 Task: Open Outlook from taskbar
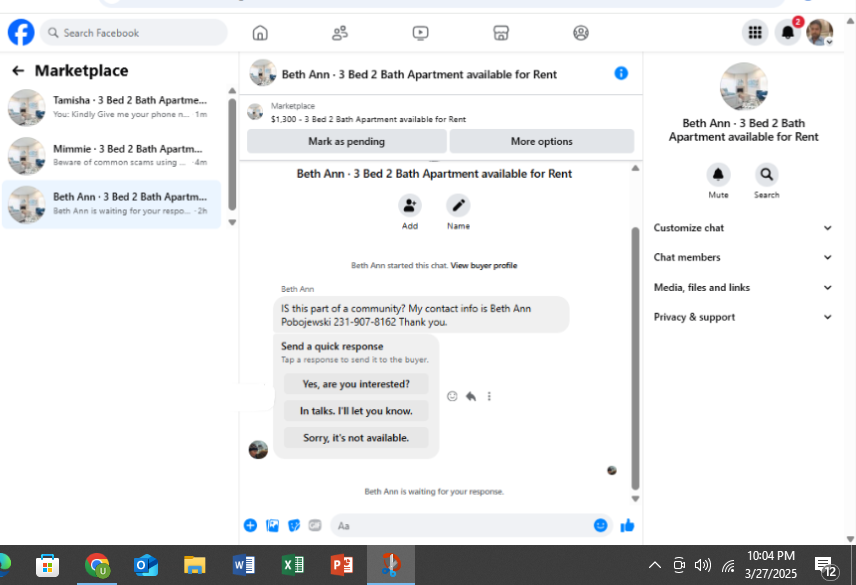[146, 565]
